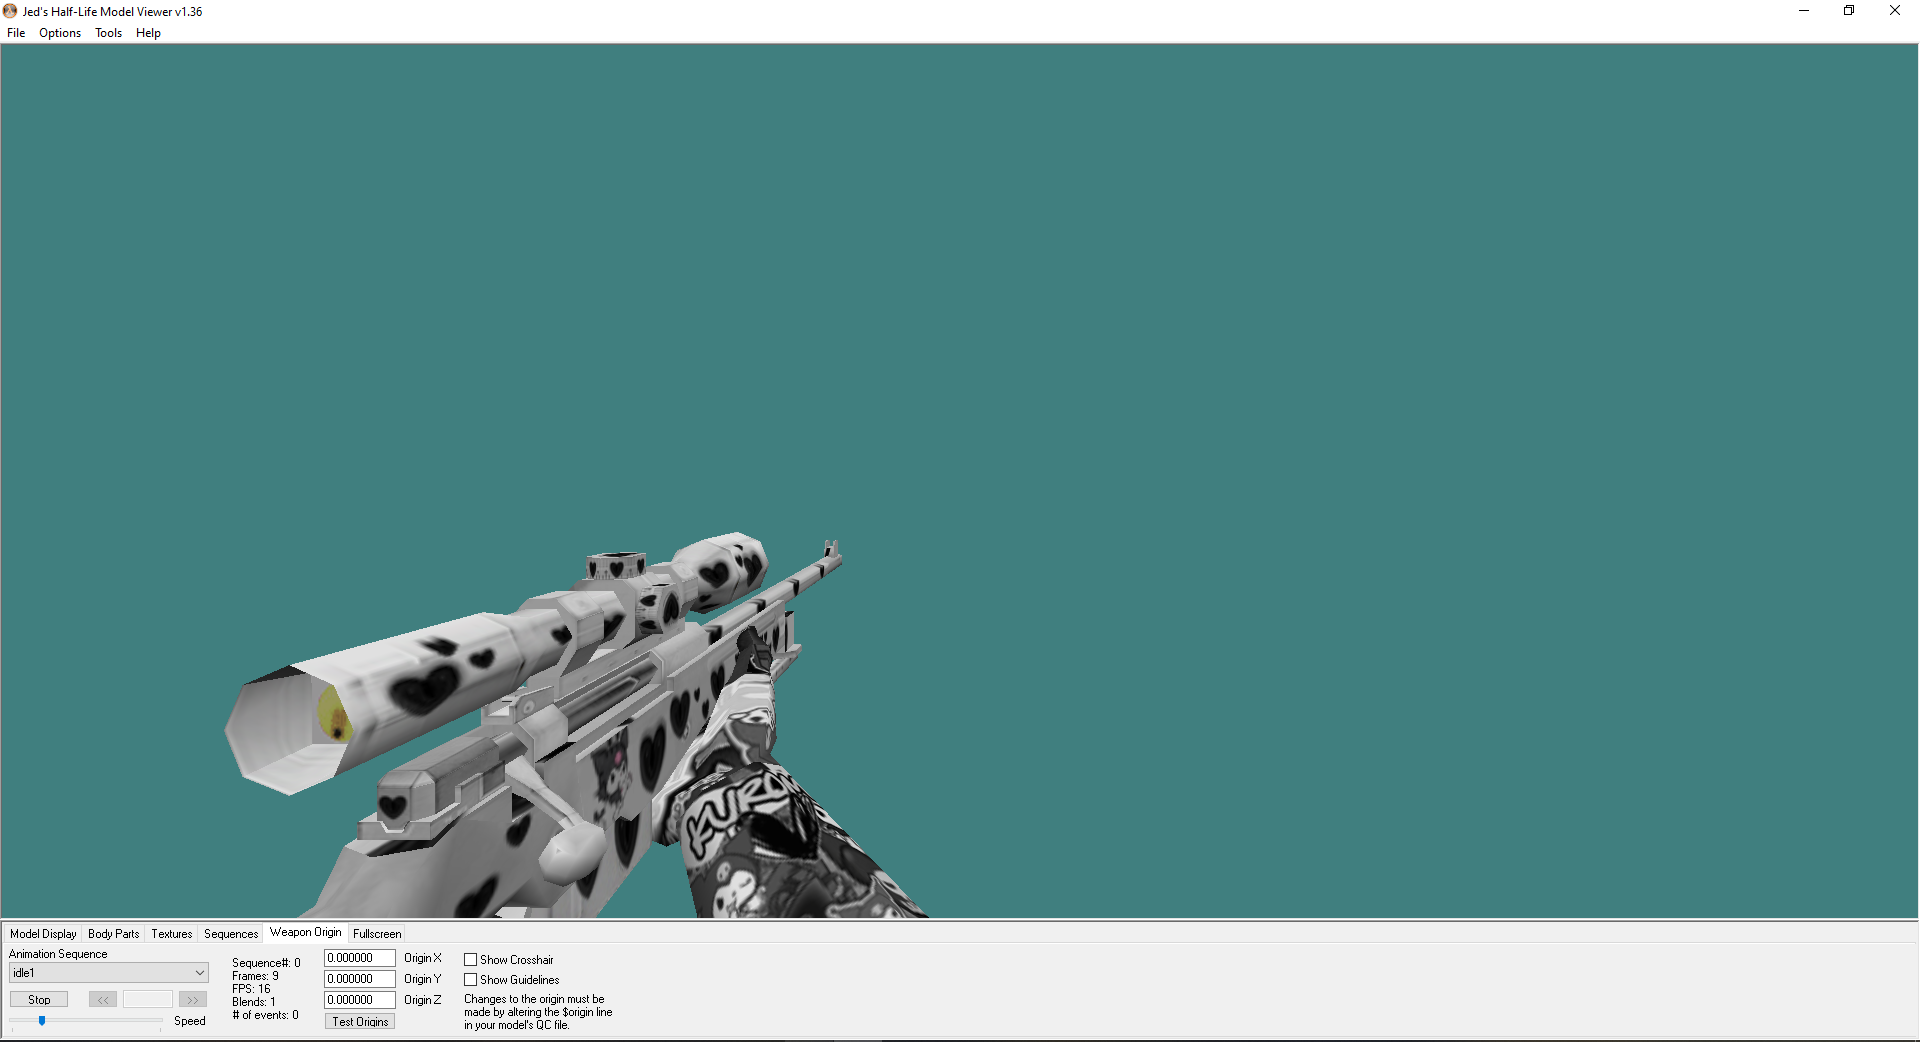Restore down the Model Viewer window
The image size is (1920, 1042).
[x=1849, y=11]
